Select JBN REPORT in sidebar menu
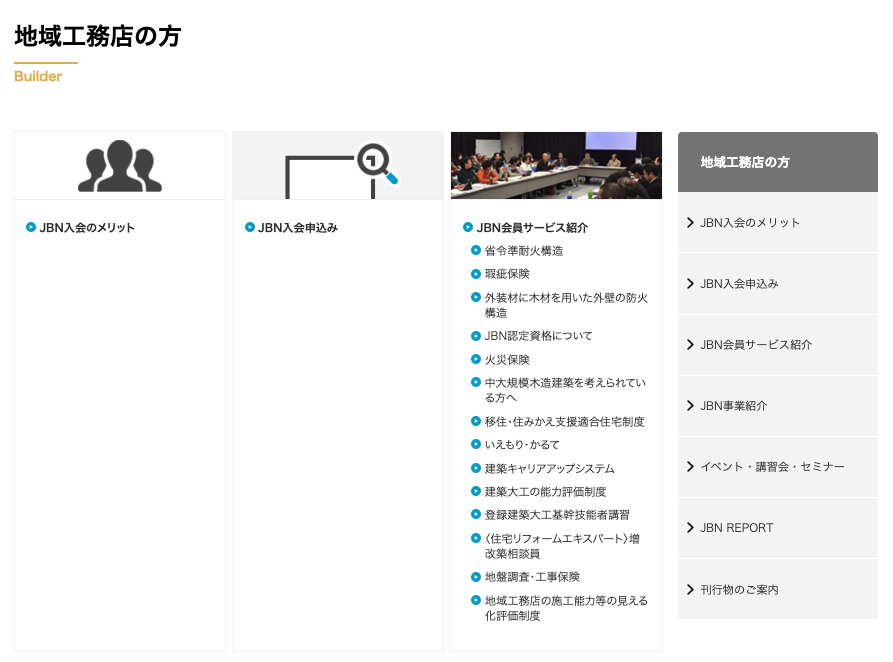 (737, 528)
